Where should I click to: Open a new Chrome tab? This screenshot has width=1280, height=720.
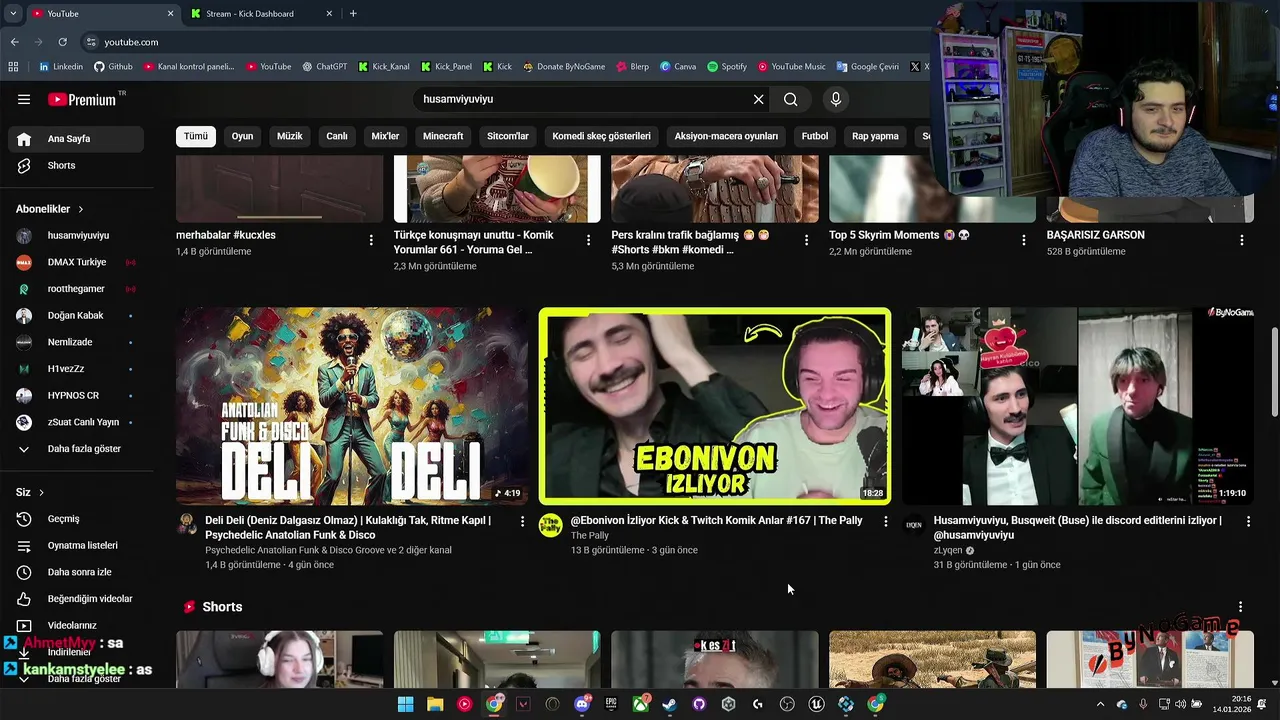pos(353,13)
